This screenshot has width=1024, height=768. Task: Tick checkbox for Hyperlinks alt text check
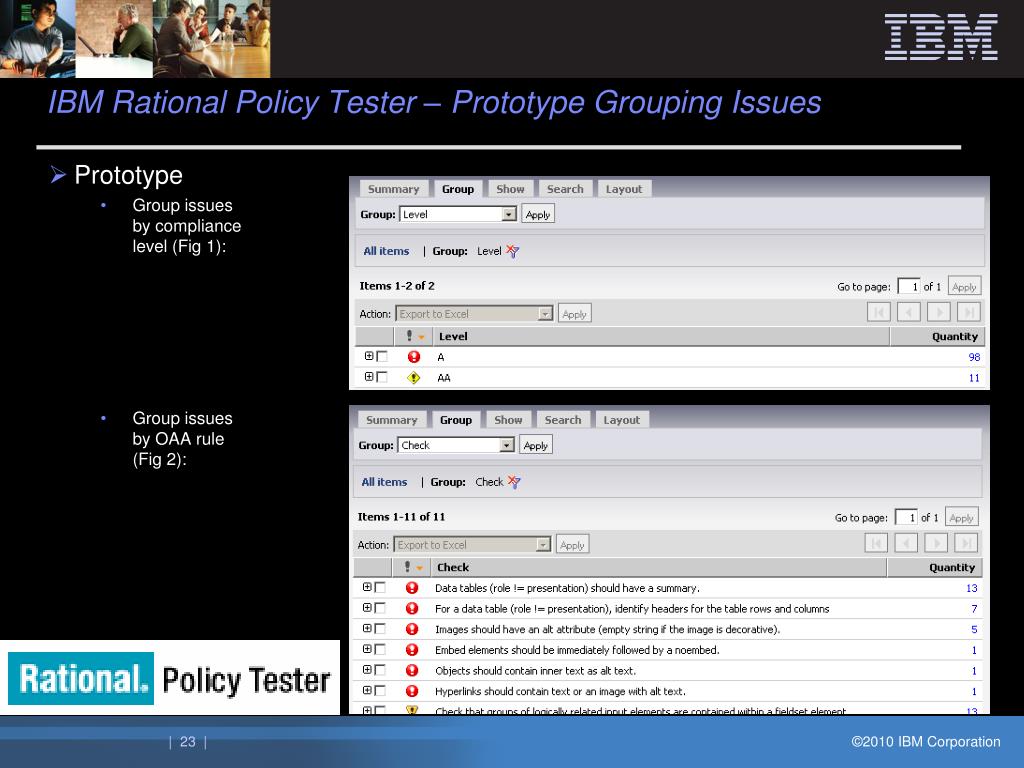[x=380, y=690]
